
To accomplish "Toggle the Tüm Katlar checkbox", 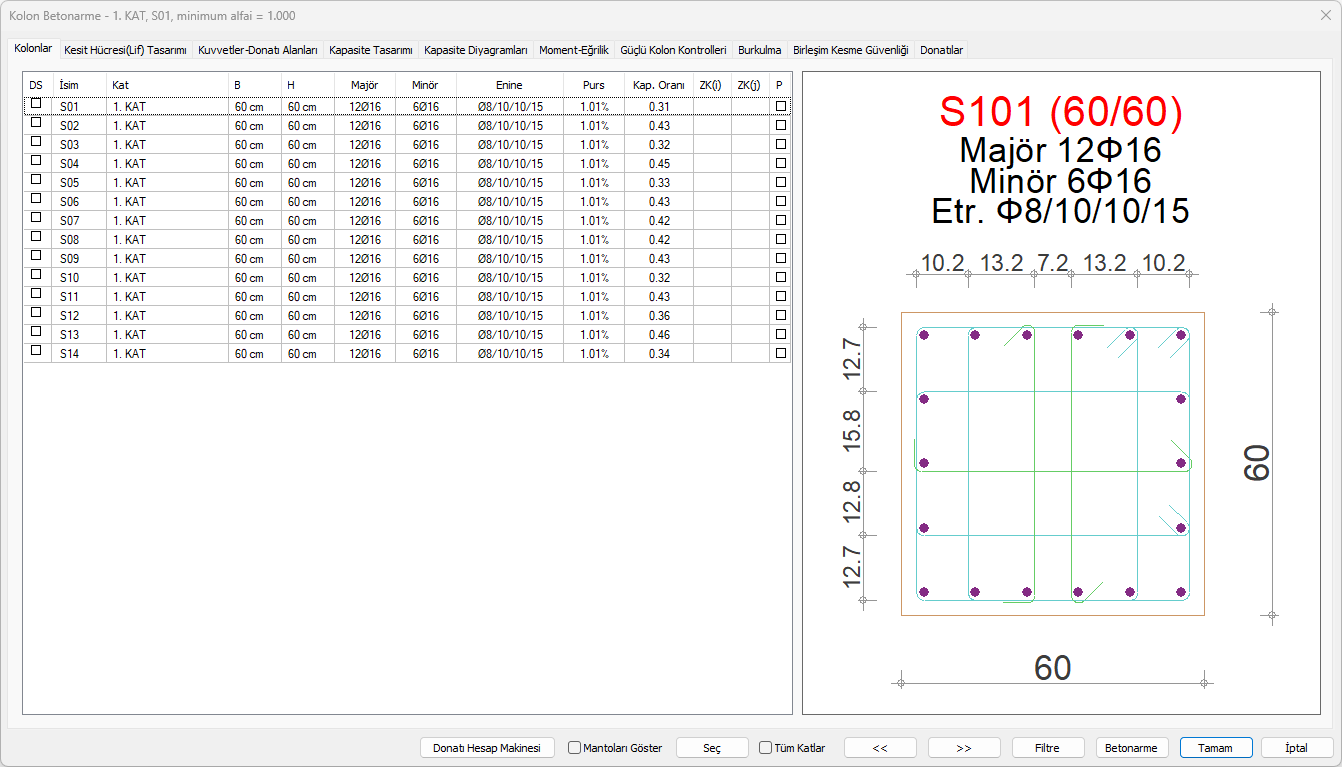I will pyautogui.click(x=766, y=748).
